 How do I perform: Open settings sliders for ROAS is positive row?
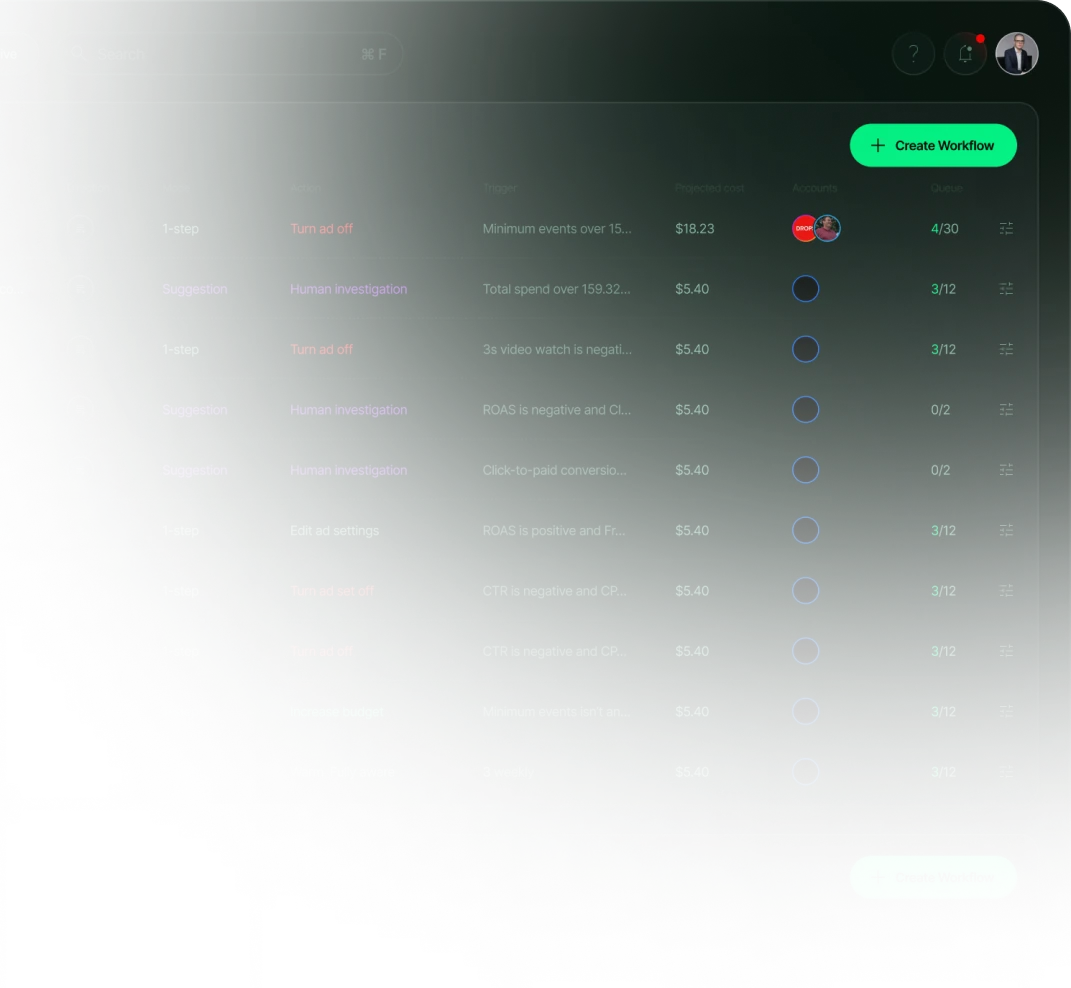click(1006, 530)
